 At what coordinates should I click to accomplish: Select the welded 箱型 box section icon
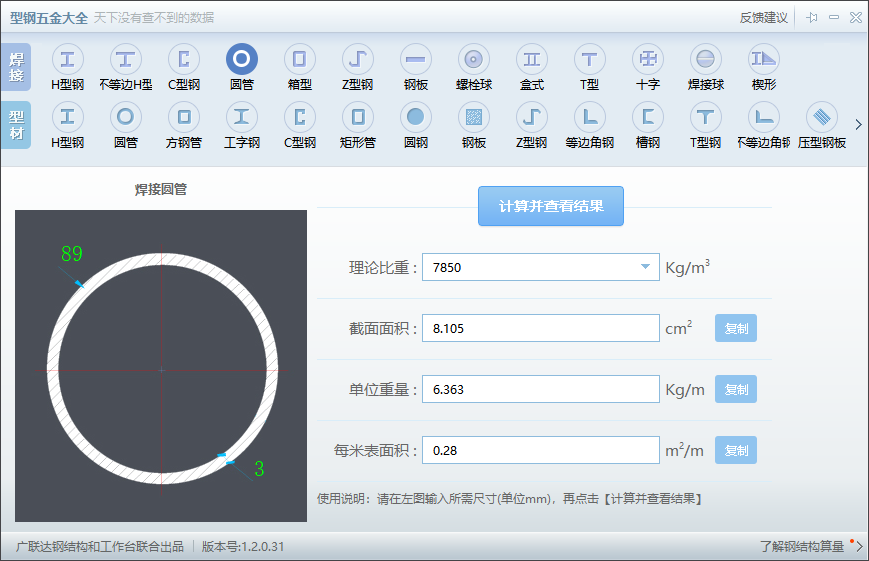tap(299, 59)
